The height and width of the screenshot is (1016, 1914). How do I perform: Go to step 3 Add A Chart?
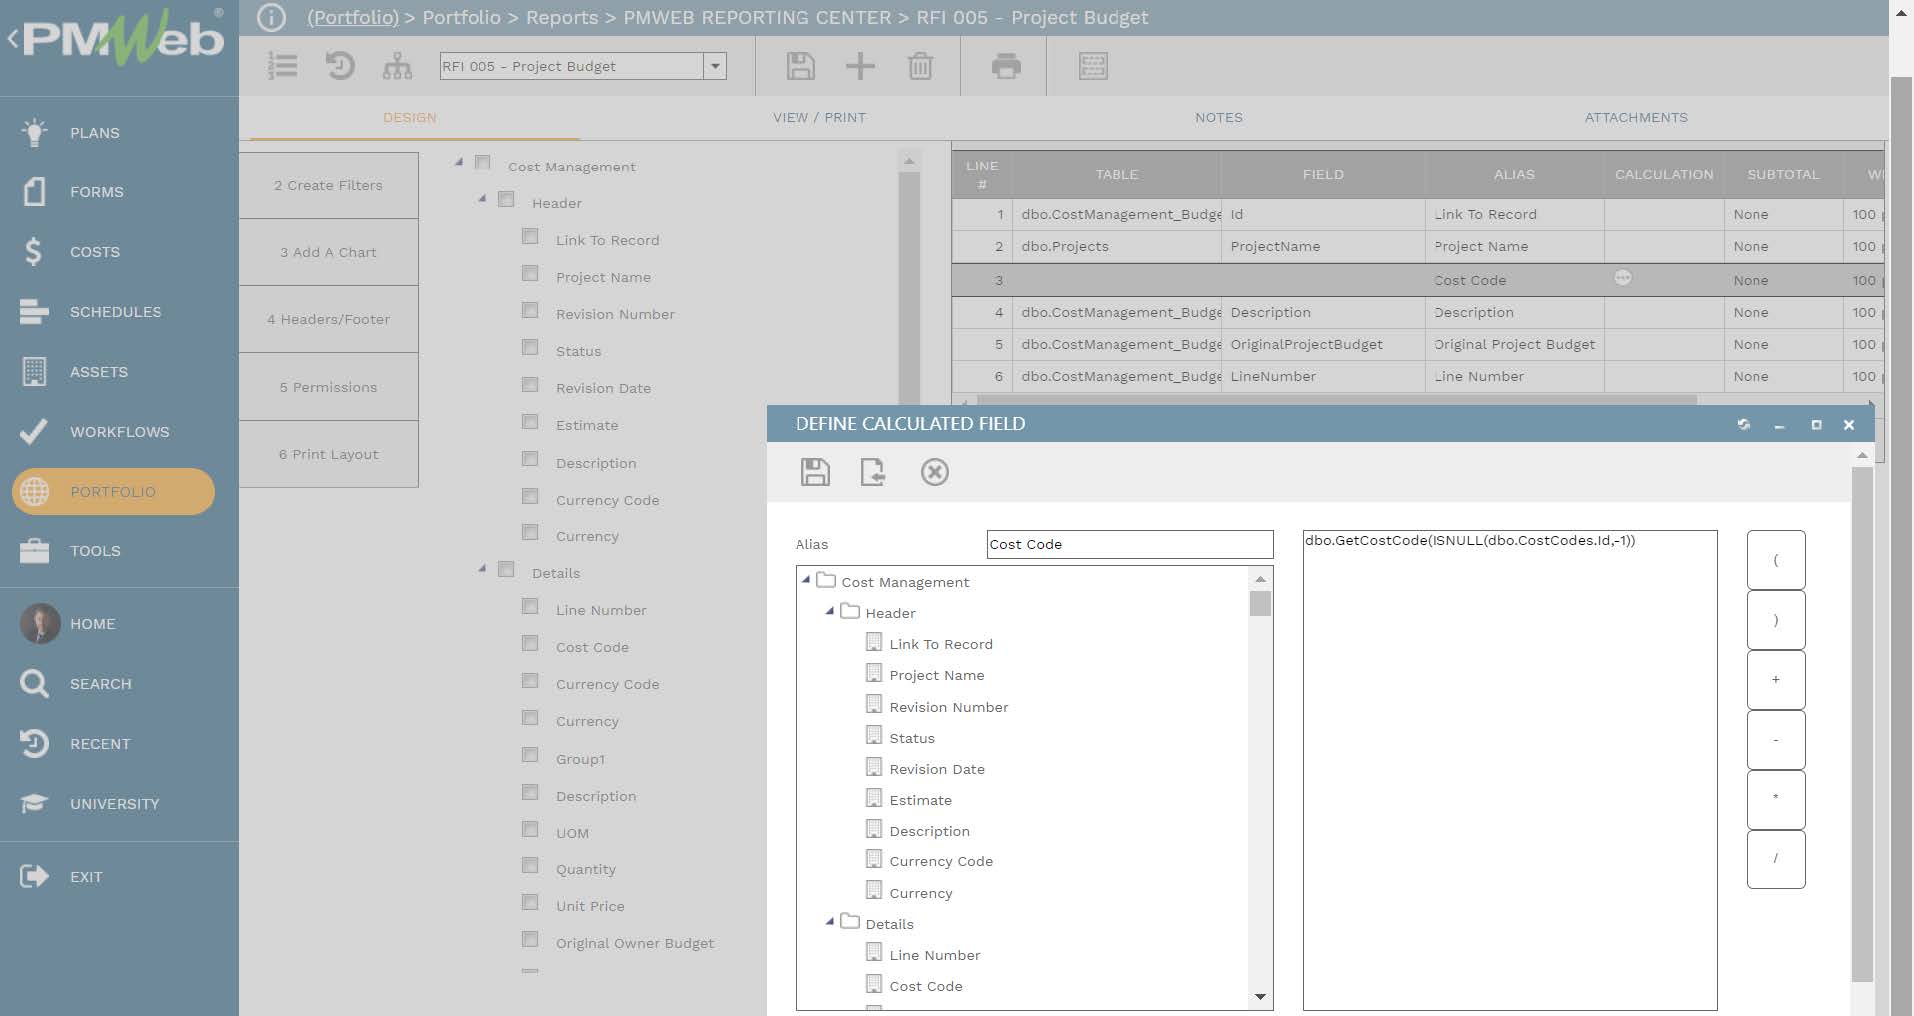[x=328, y=252]
